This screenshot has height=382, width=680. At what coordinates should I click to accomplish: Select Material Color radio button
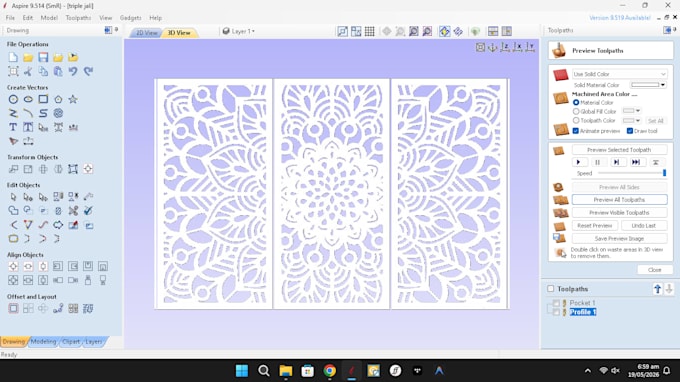click(x=576, y=102)
